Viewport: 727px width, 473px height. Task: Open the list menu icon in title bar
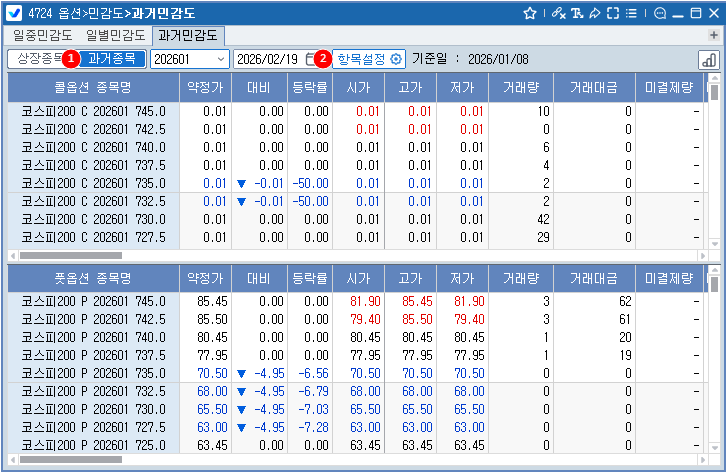[630, 13]
